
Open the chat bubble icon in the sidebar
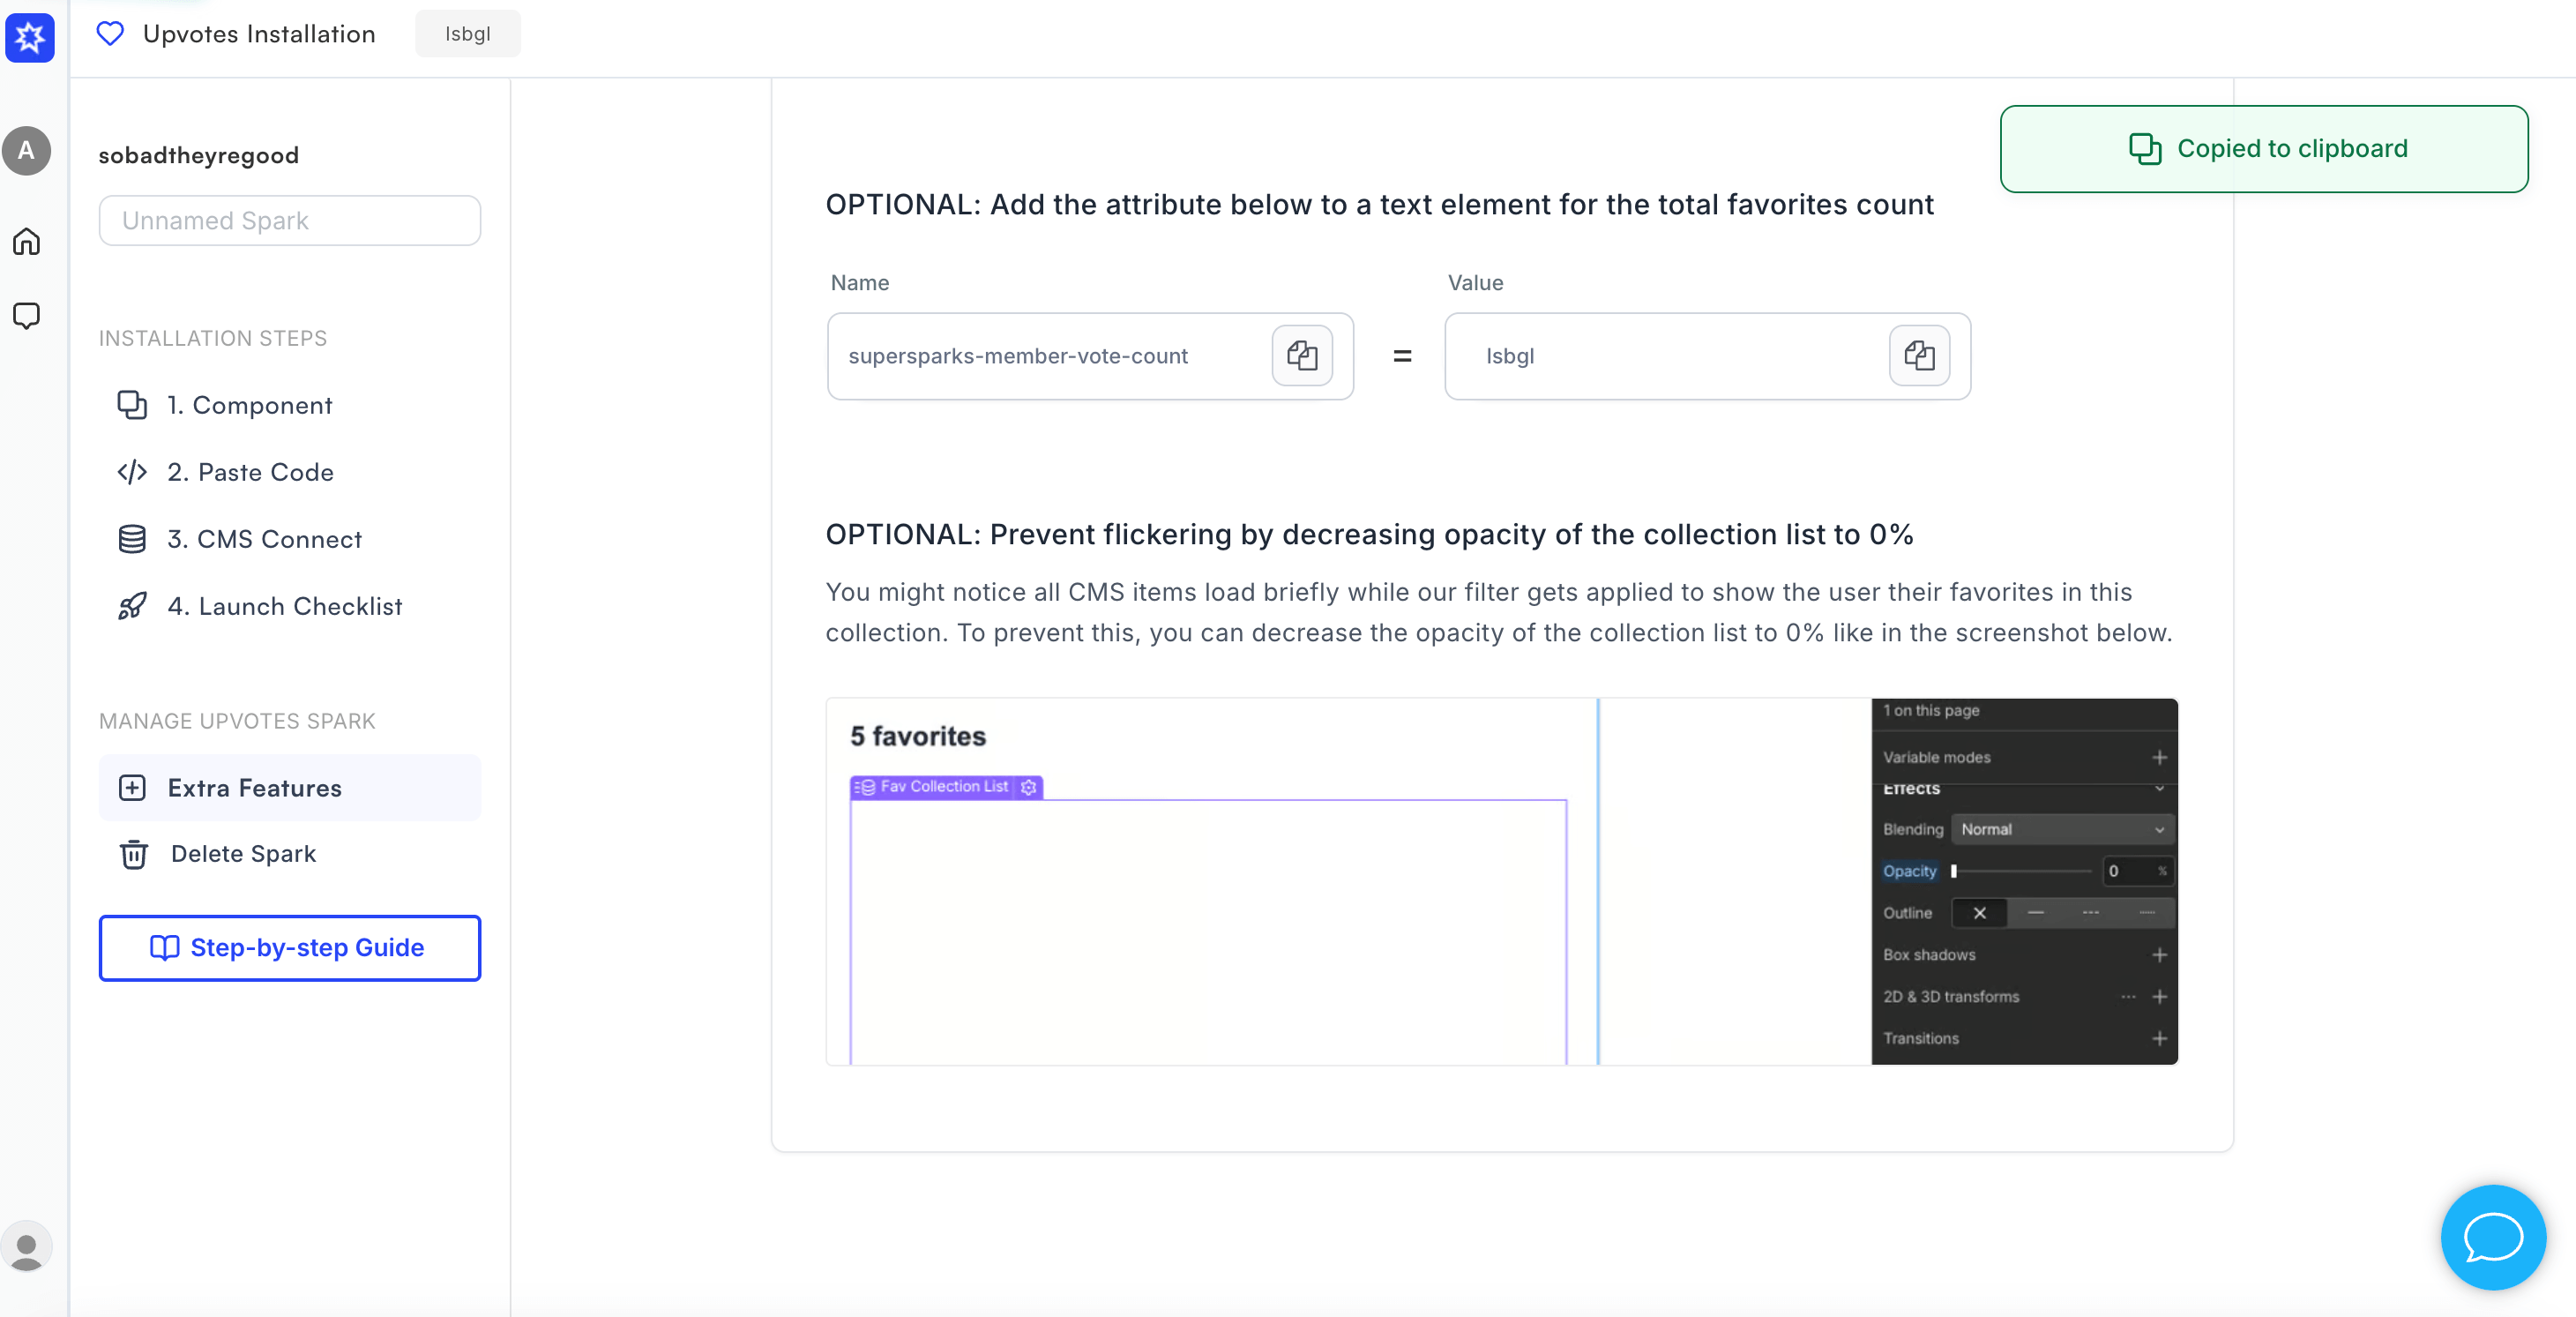[27, 316]
